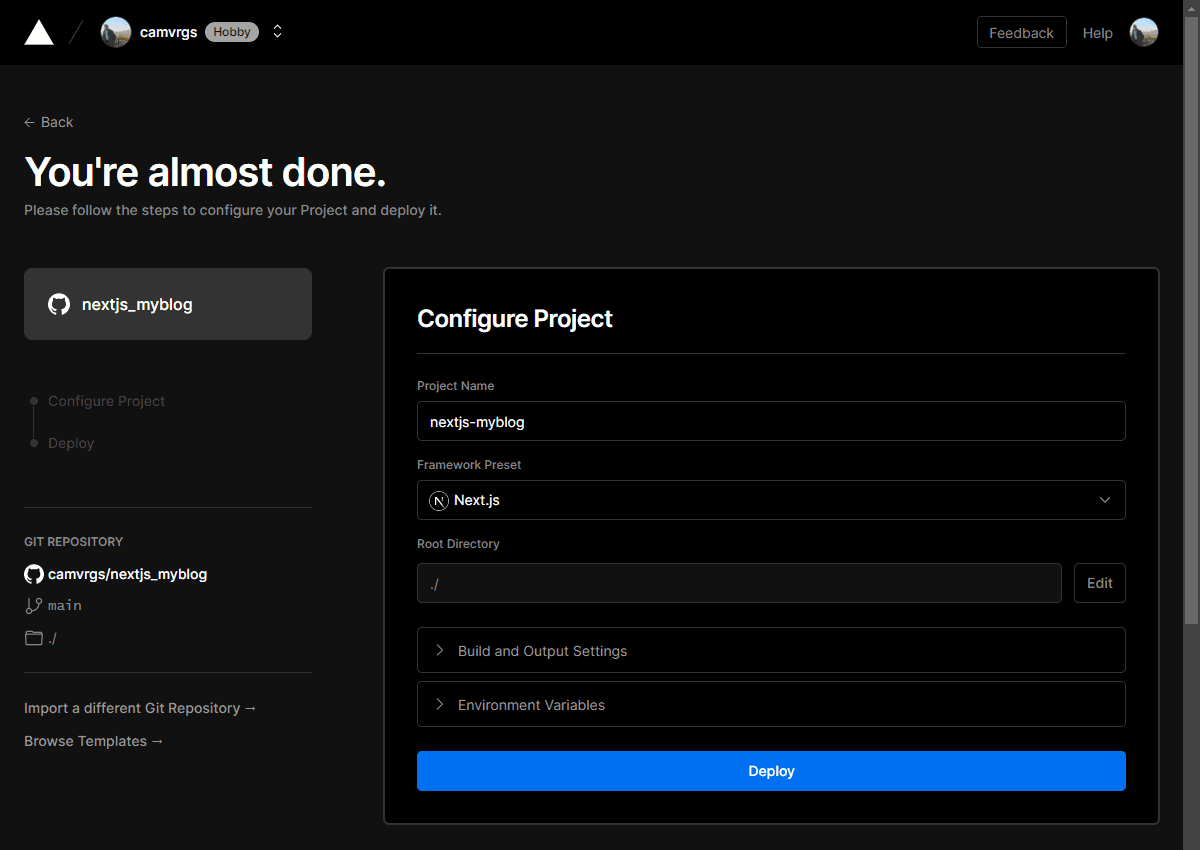Click the Framework Preset chevron arrow

point(1105,500)
